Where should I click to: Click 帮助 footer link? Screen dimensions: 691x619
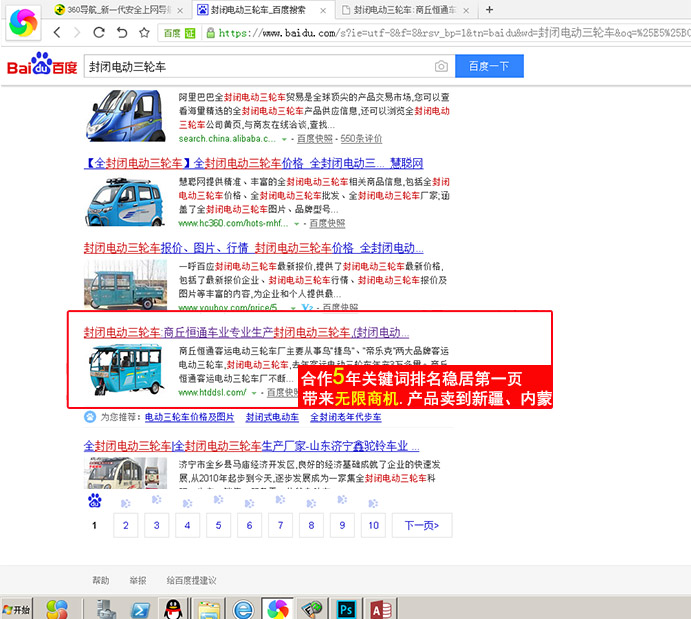click(100, 580)
